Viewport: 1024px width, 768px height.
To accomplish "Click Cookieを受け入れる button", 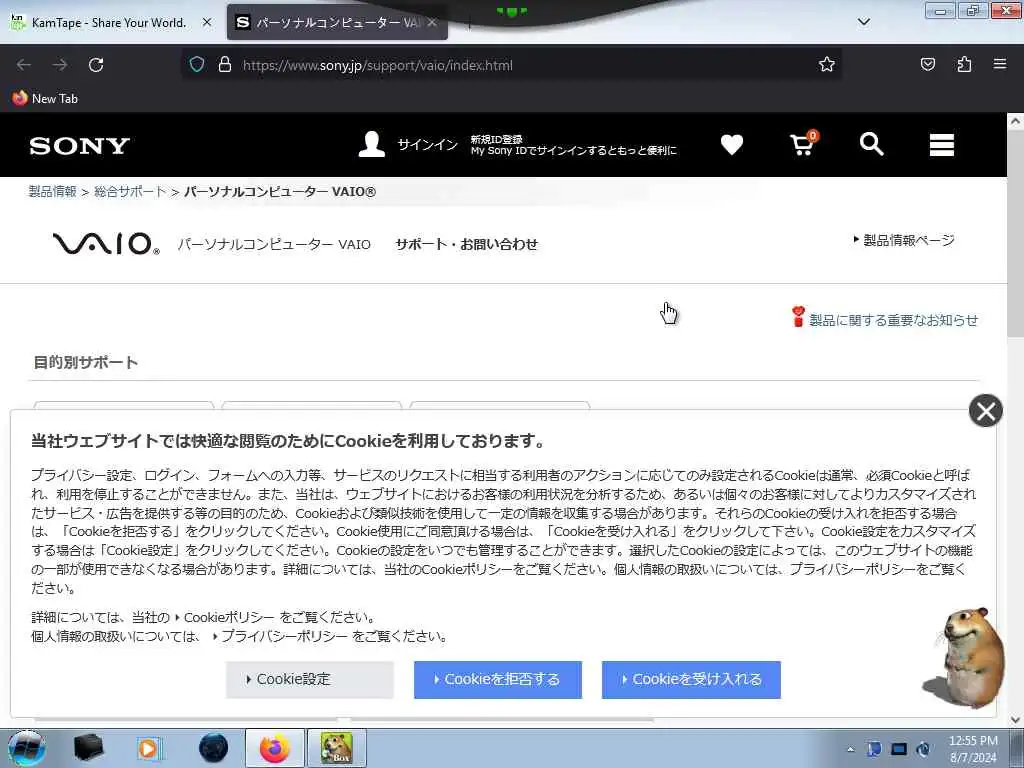I will [691, 679].
